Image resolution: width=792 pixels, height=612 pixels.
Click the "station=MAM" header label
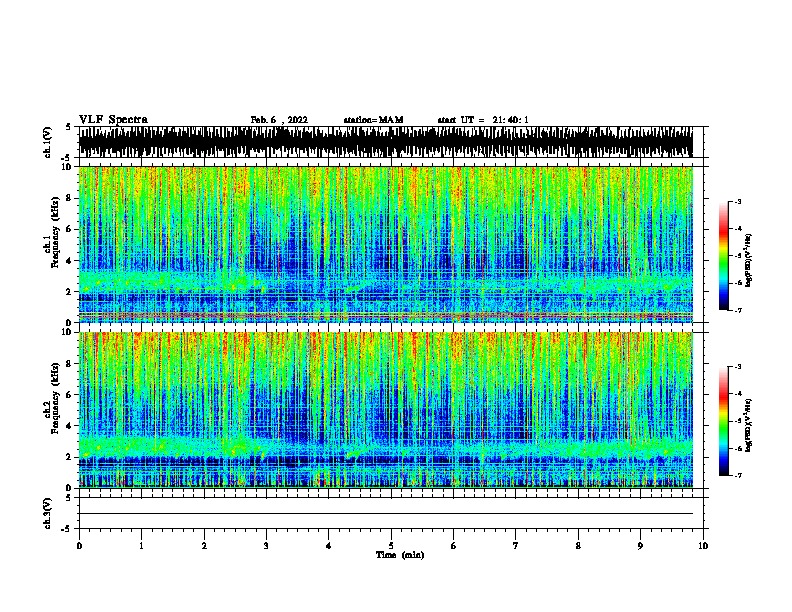373,120
